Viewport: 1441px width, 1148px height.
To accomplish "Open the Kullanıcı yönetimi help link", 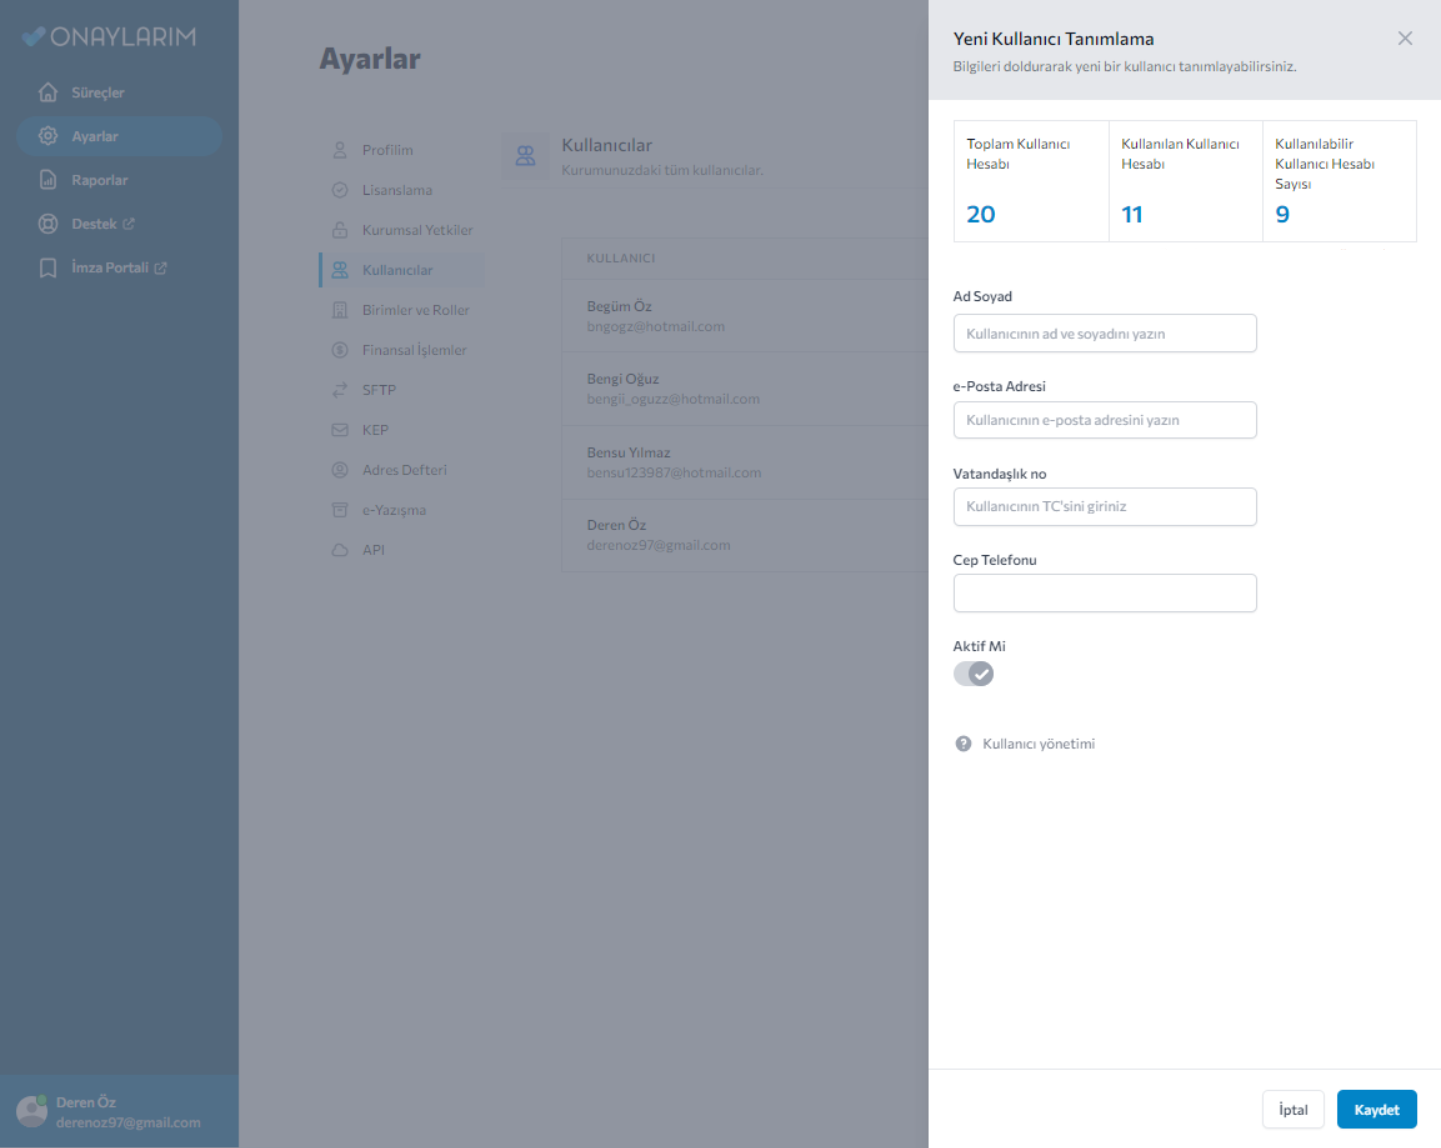I will click(x=1038, y=744).
